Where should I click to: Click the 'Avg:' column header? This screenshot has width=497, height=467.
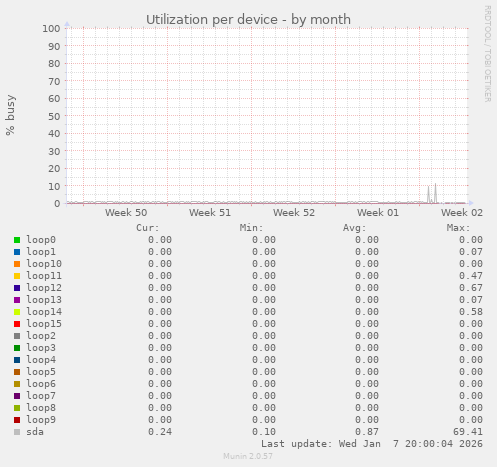pyautogui.click(x=355, y=228)
